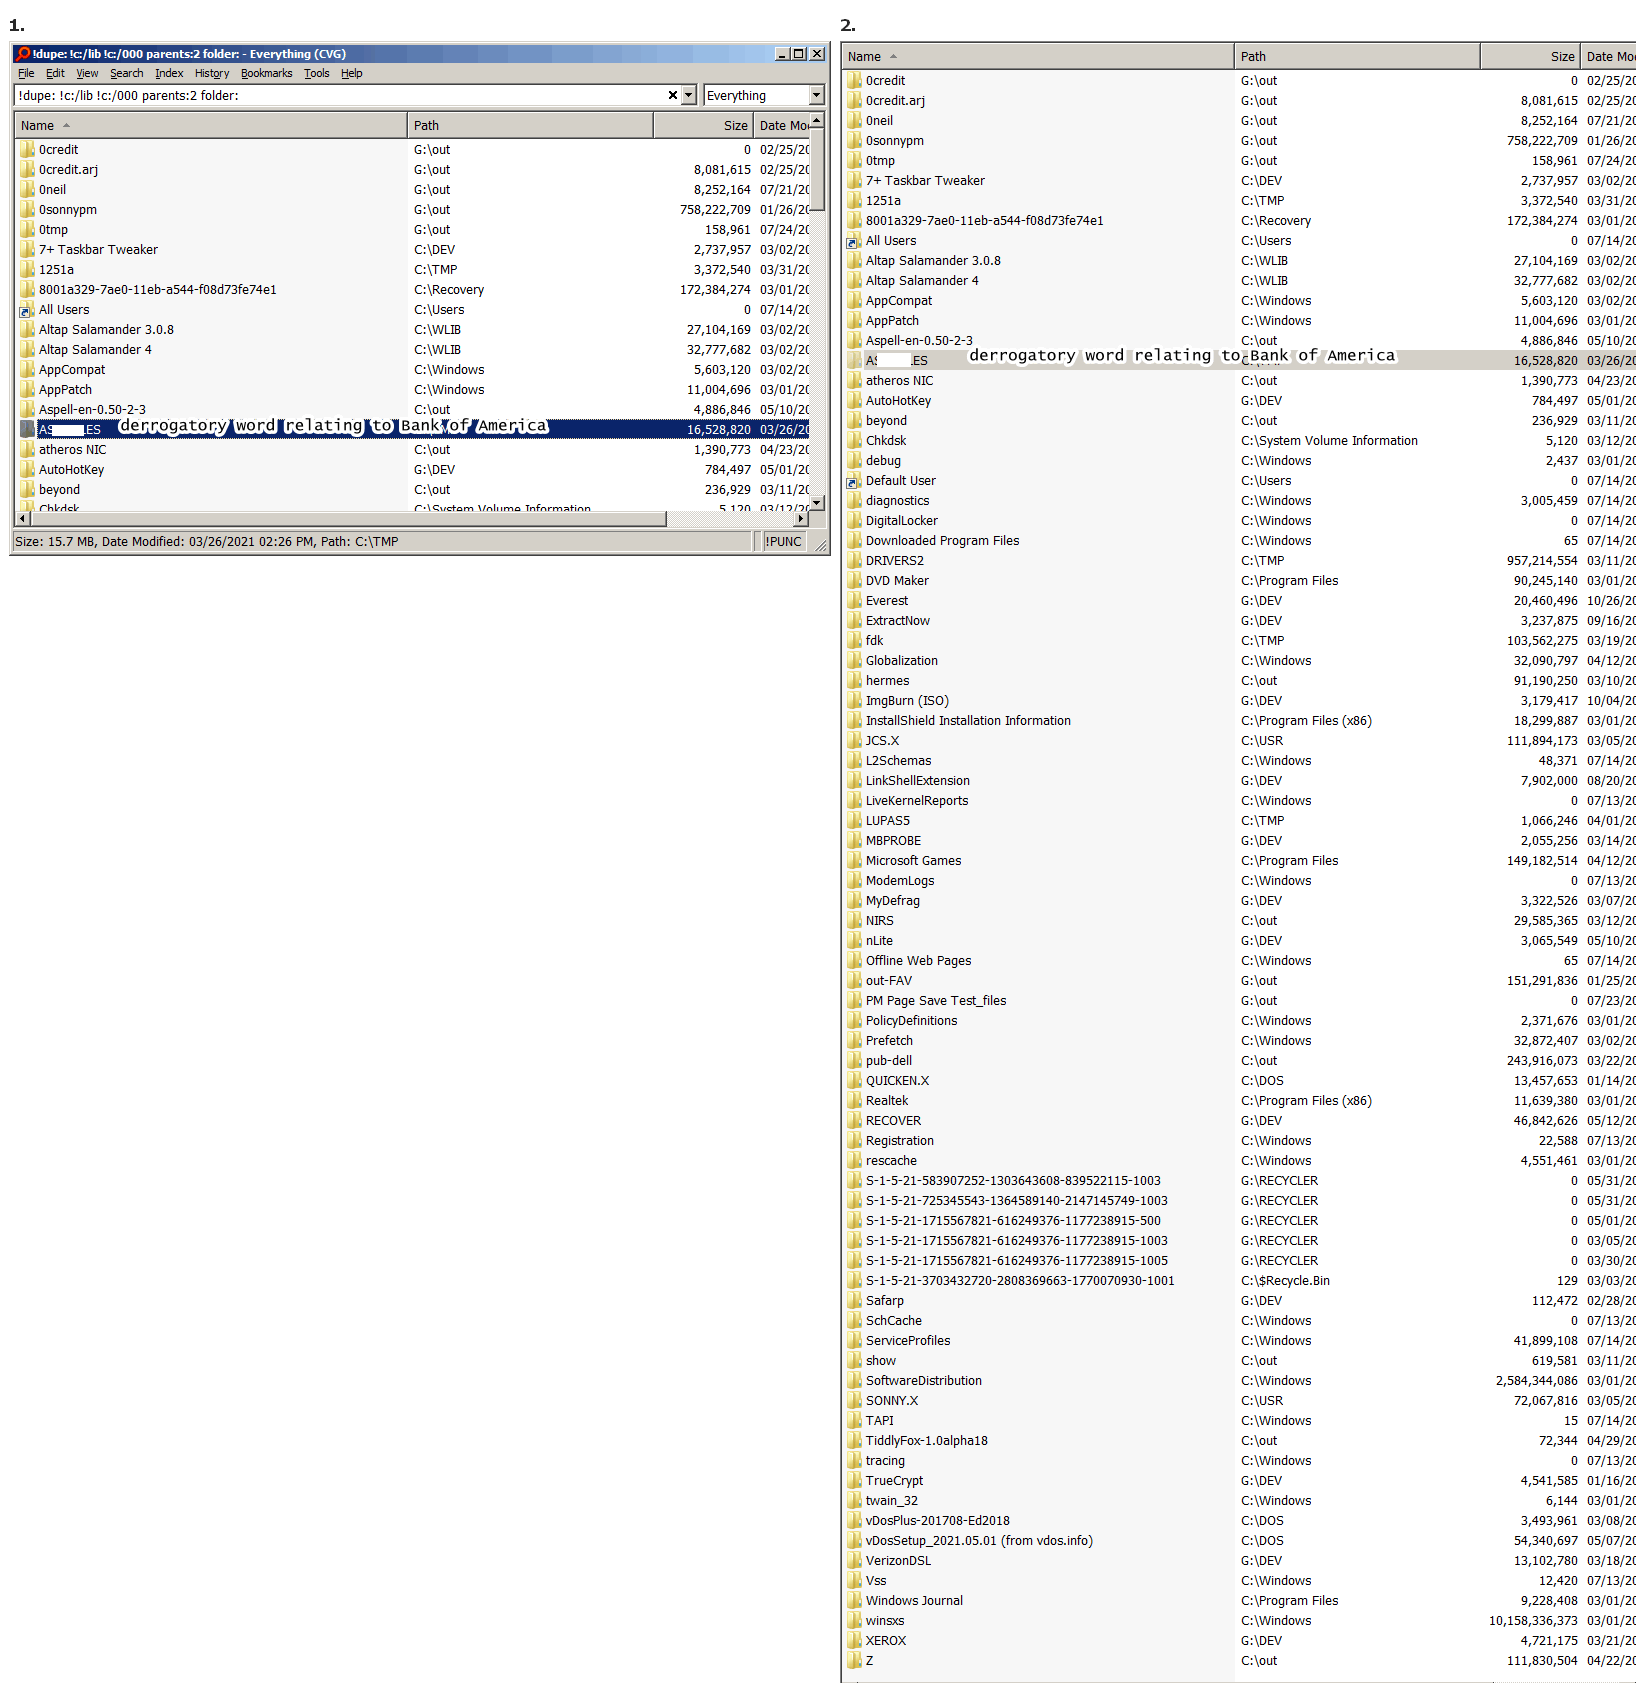The height and width of the screenshot is (1692, 1645).
Task: Select vDosPlus-201708-Ed2018 row in list 2
Action: tap(1239, 1520)
